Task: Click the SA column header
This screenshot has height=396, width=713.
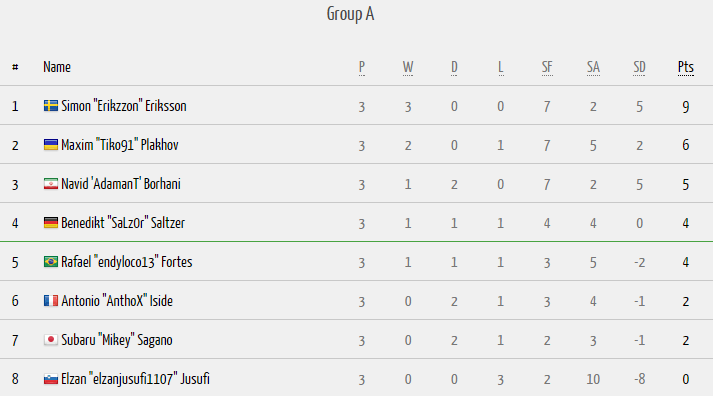Action: click(593, 67)
